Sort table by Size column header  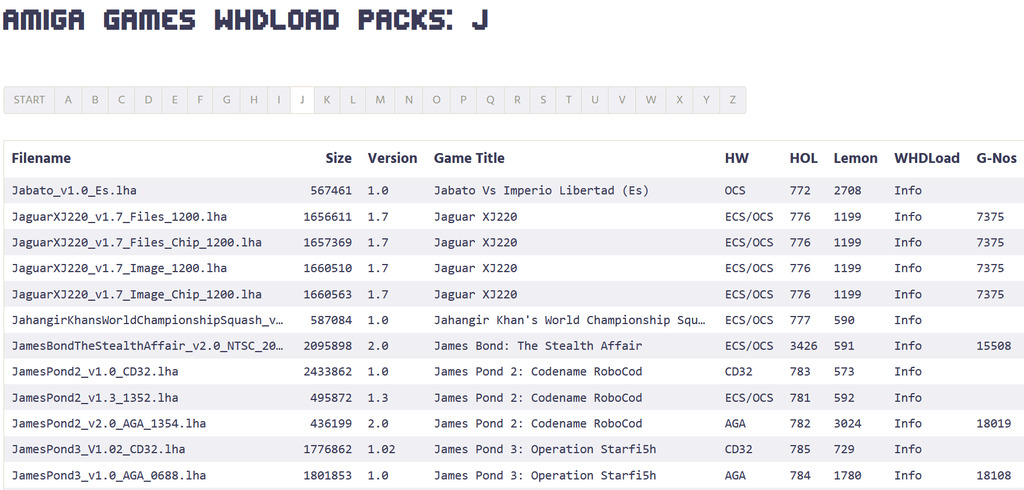click(338, 158)
